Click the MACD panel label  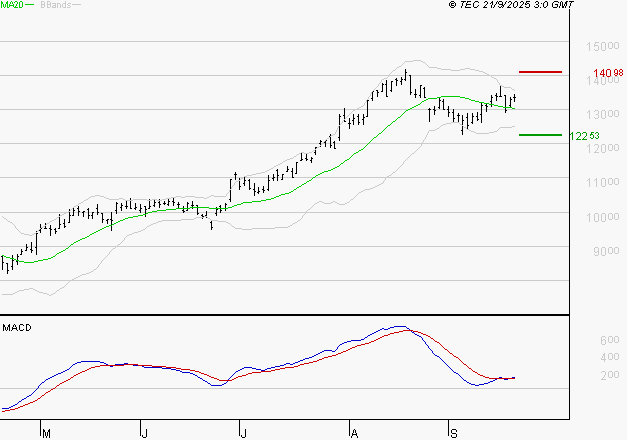click(17, 328)
